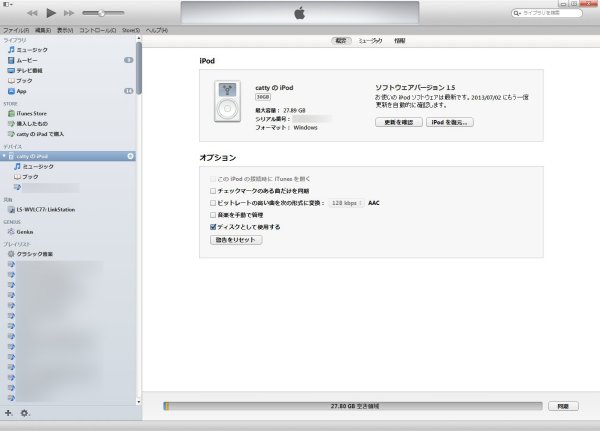Click the badge beside ムービー
Screen dimensions: 600x431
tap(129, 60)
